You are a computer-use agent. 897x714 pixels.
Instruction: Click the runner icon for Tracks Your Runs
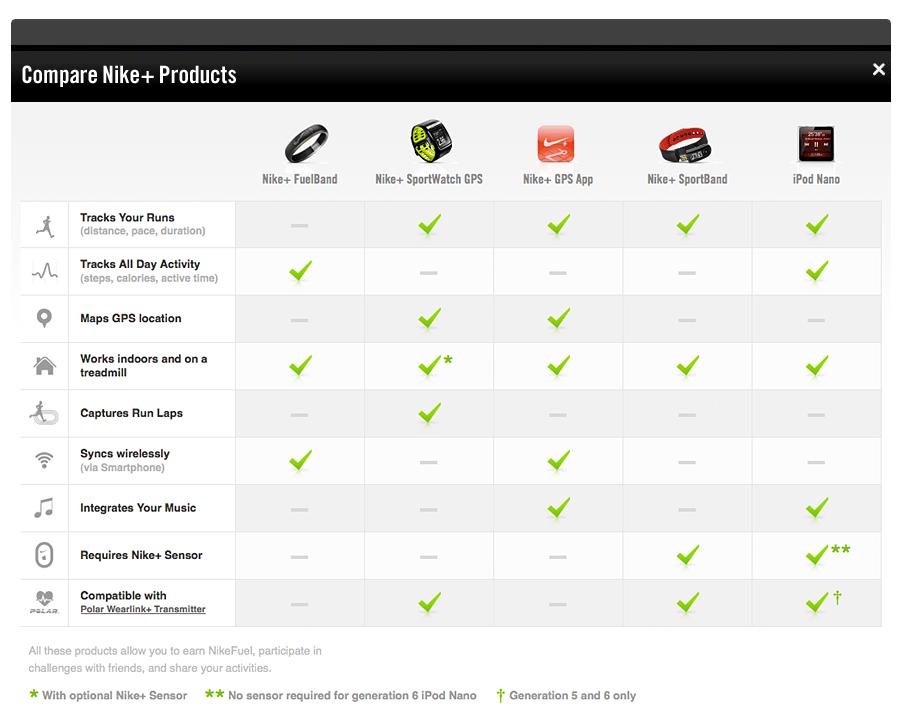pyautogui.click(x=44, y=224)
